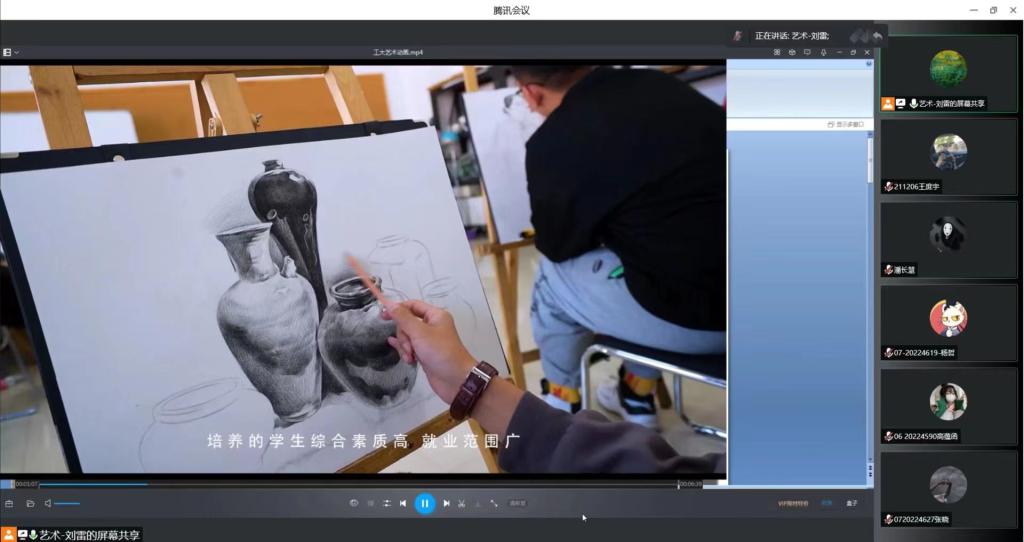Screen dimensions: 1024x542
Task: Select participant 07-20224619-杨哲 thumbnail
Action: pyautogui.click(x=948, y=322)
